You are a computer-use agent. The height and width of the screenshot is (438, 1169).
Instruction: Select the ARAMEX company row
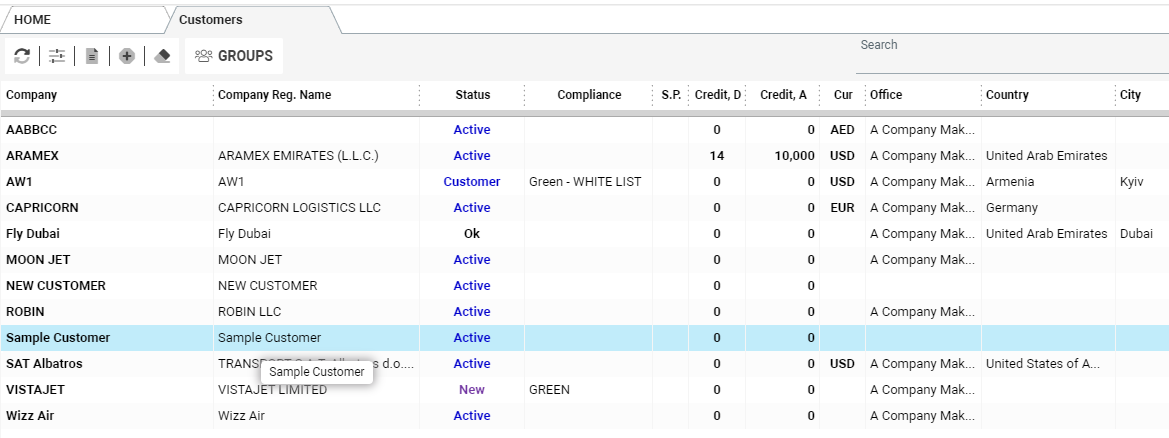tap(33, 156)
